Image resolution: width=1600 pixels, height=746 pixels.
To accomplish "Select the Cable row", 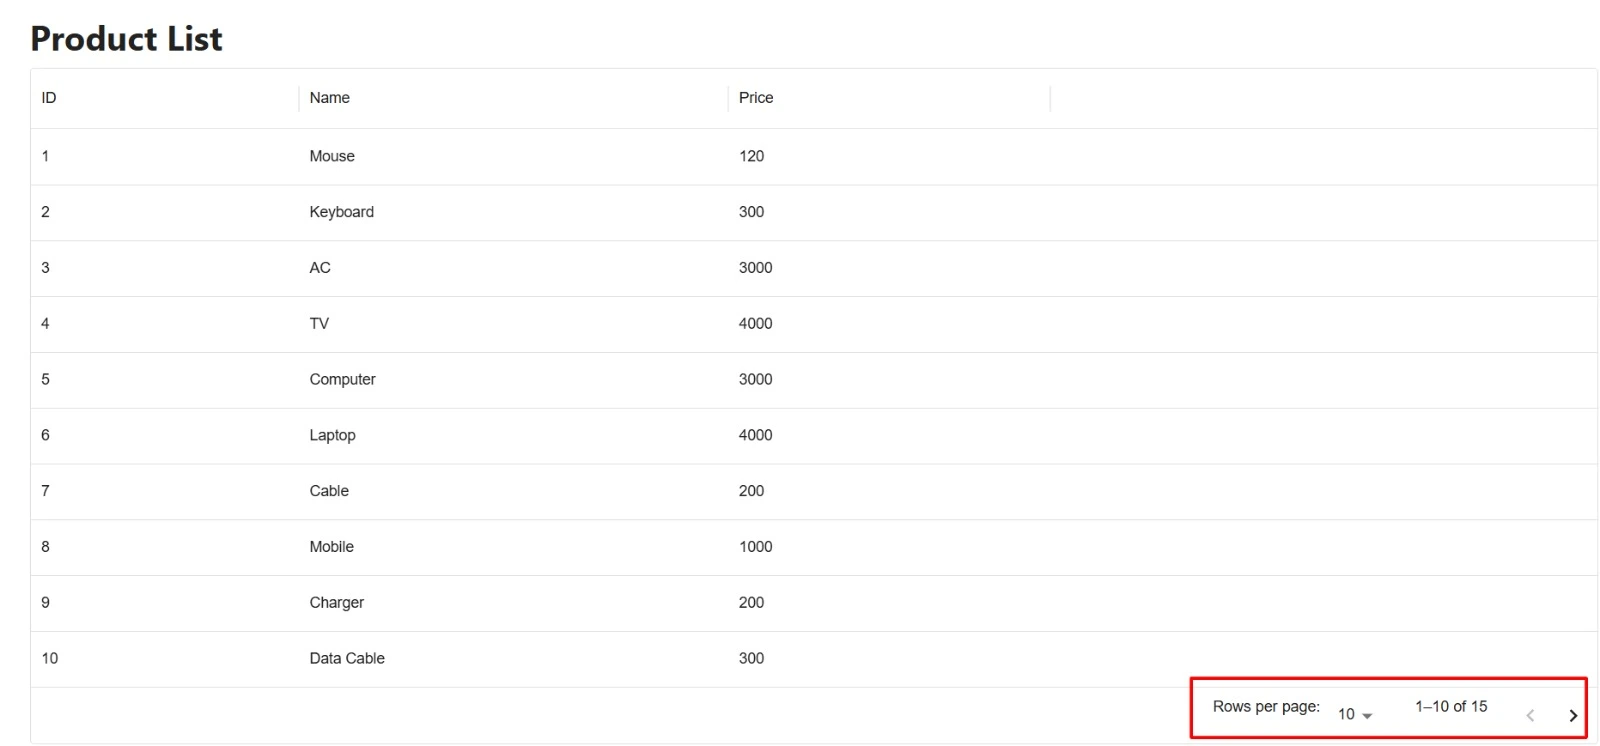I will (x=329, y=491).
